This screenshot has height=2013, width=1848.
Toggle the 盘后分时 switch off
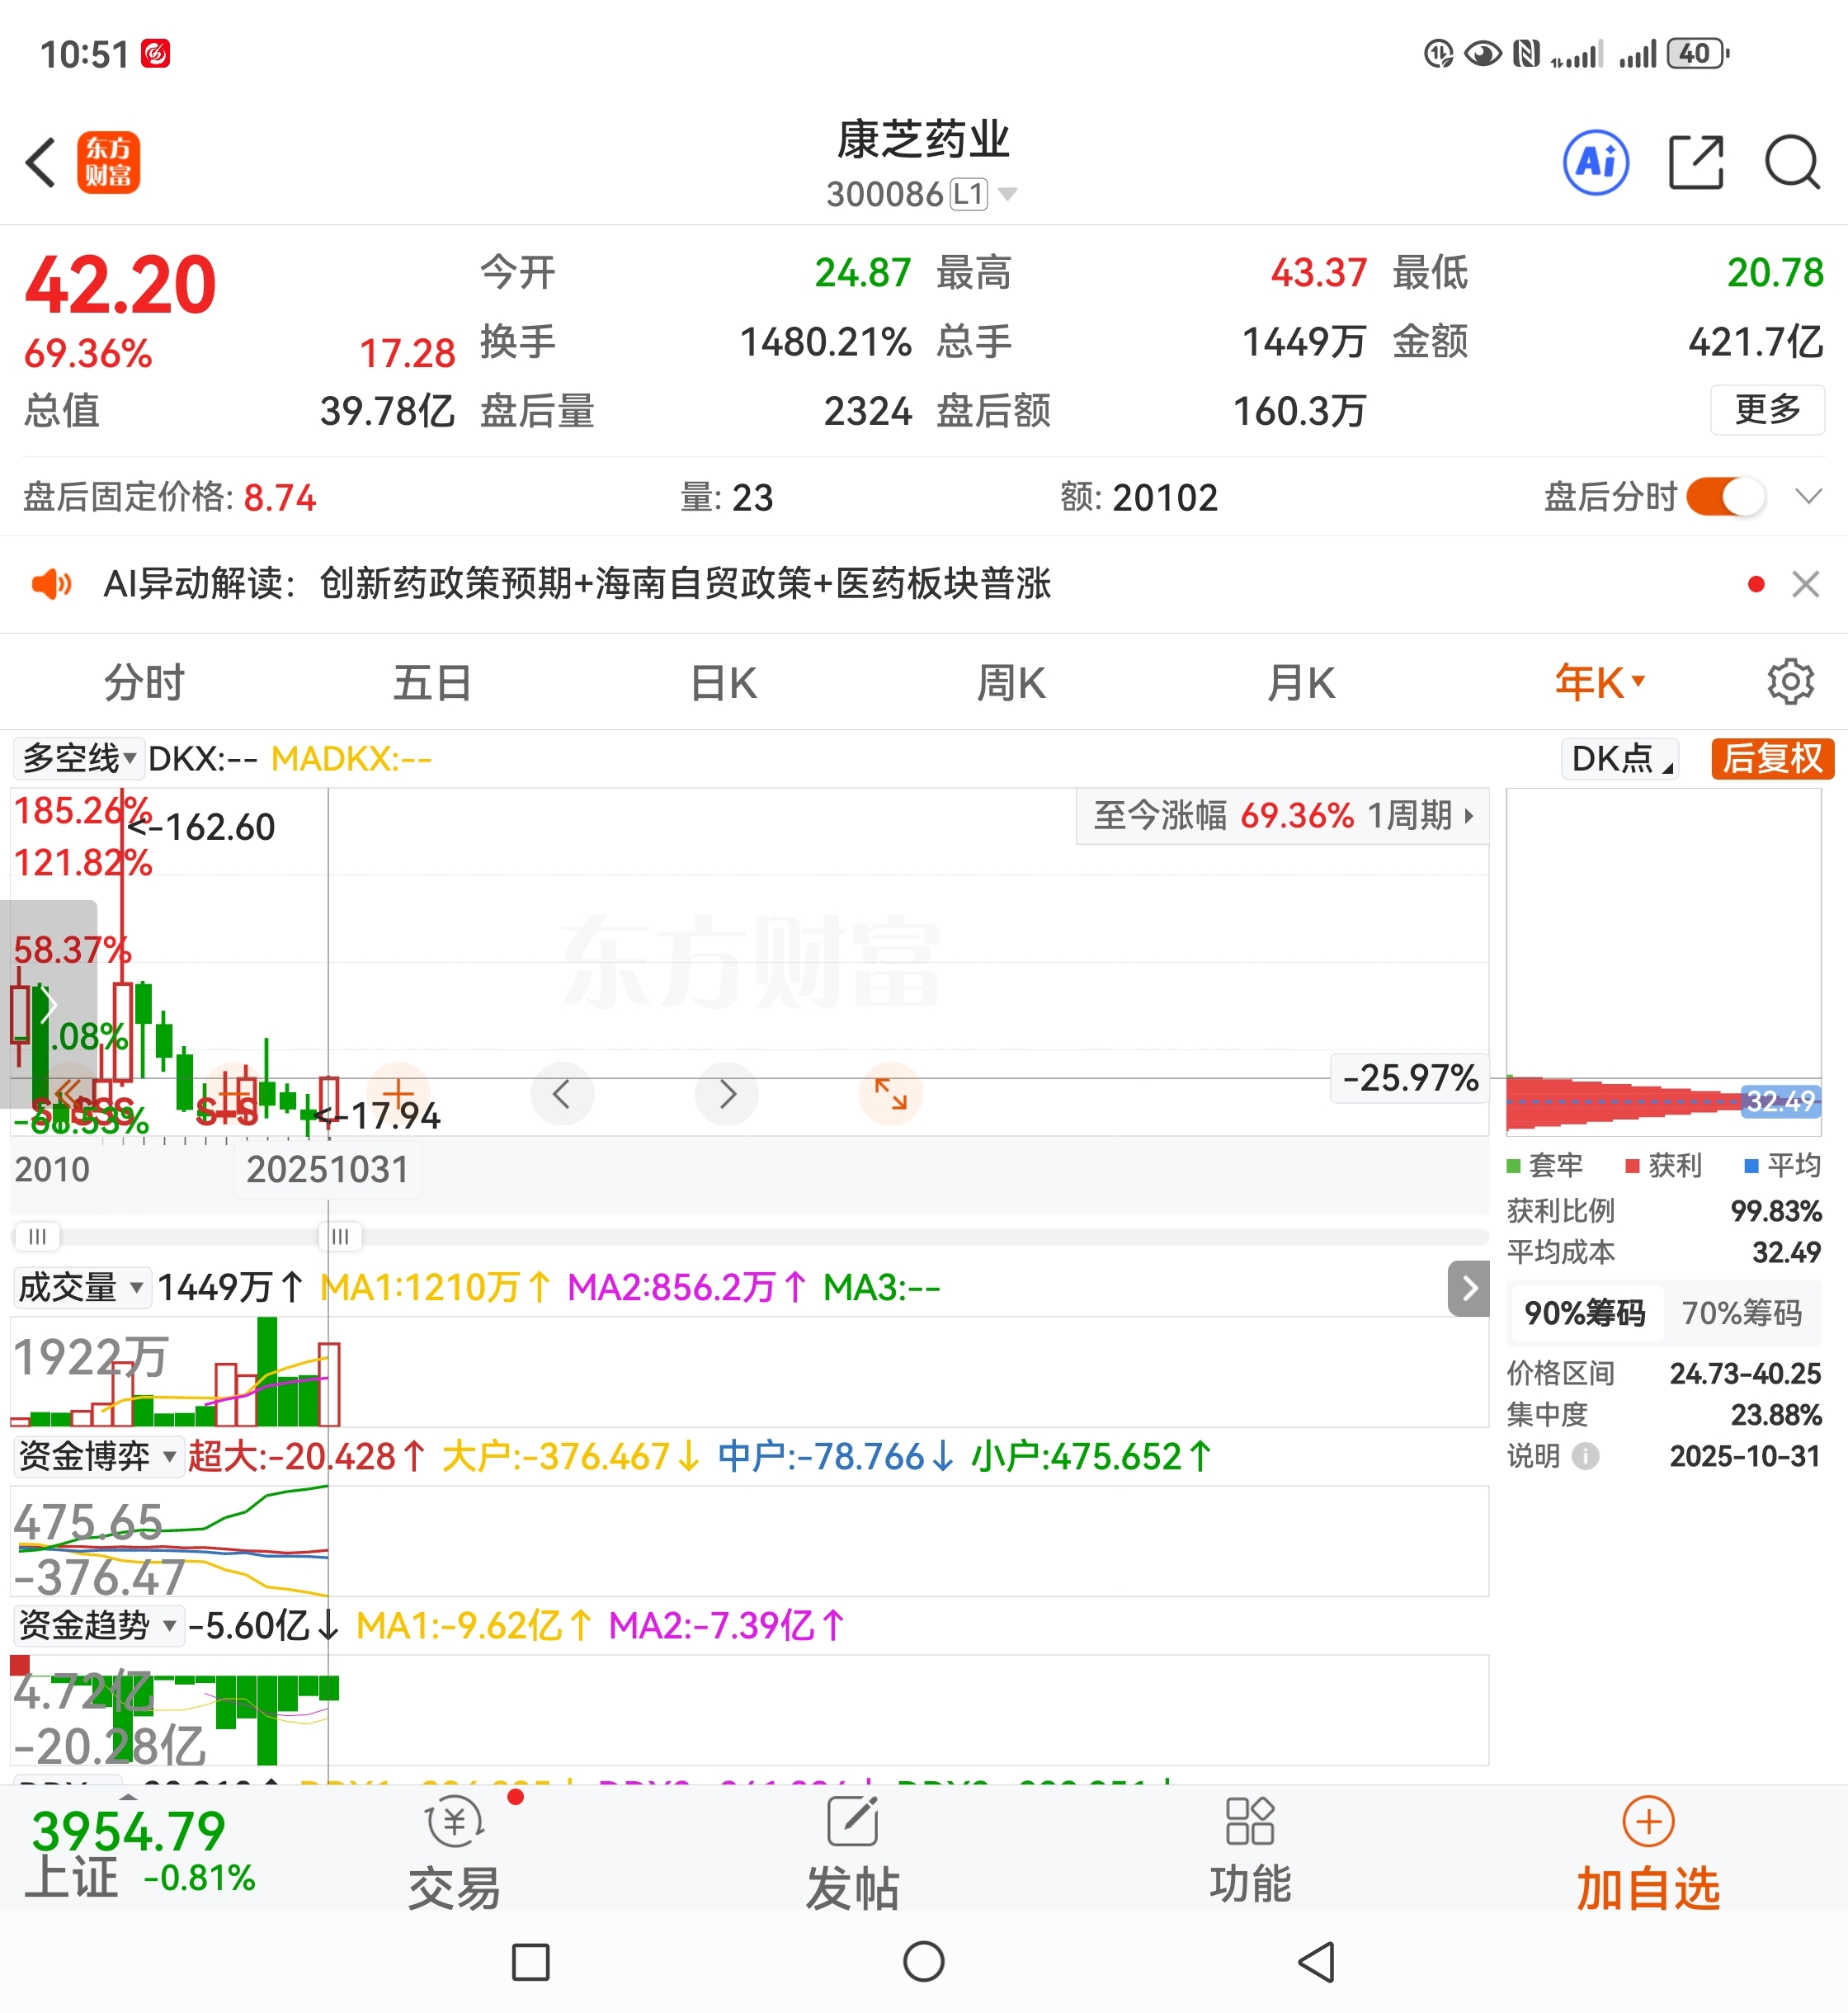pyautogui.click(x=1725, y=497)
